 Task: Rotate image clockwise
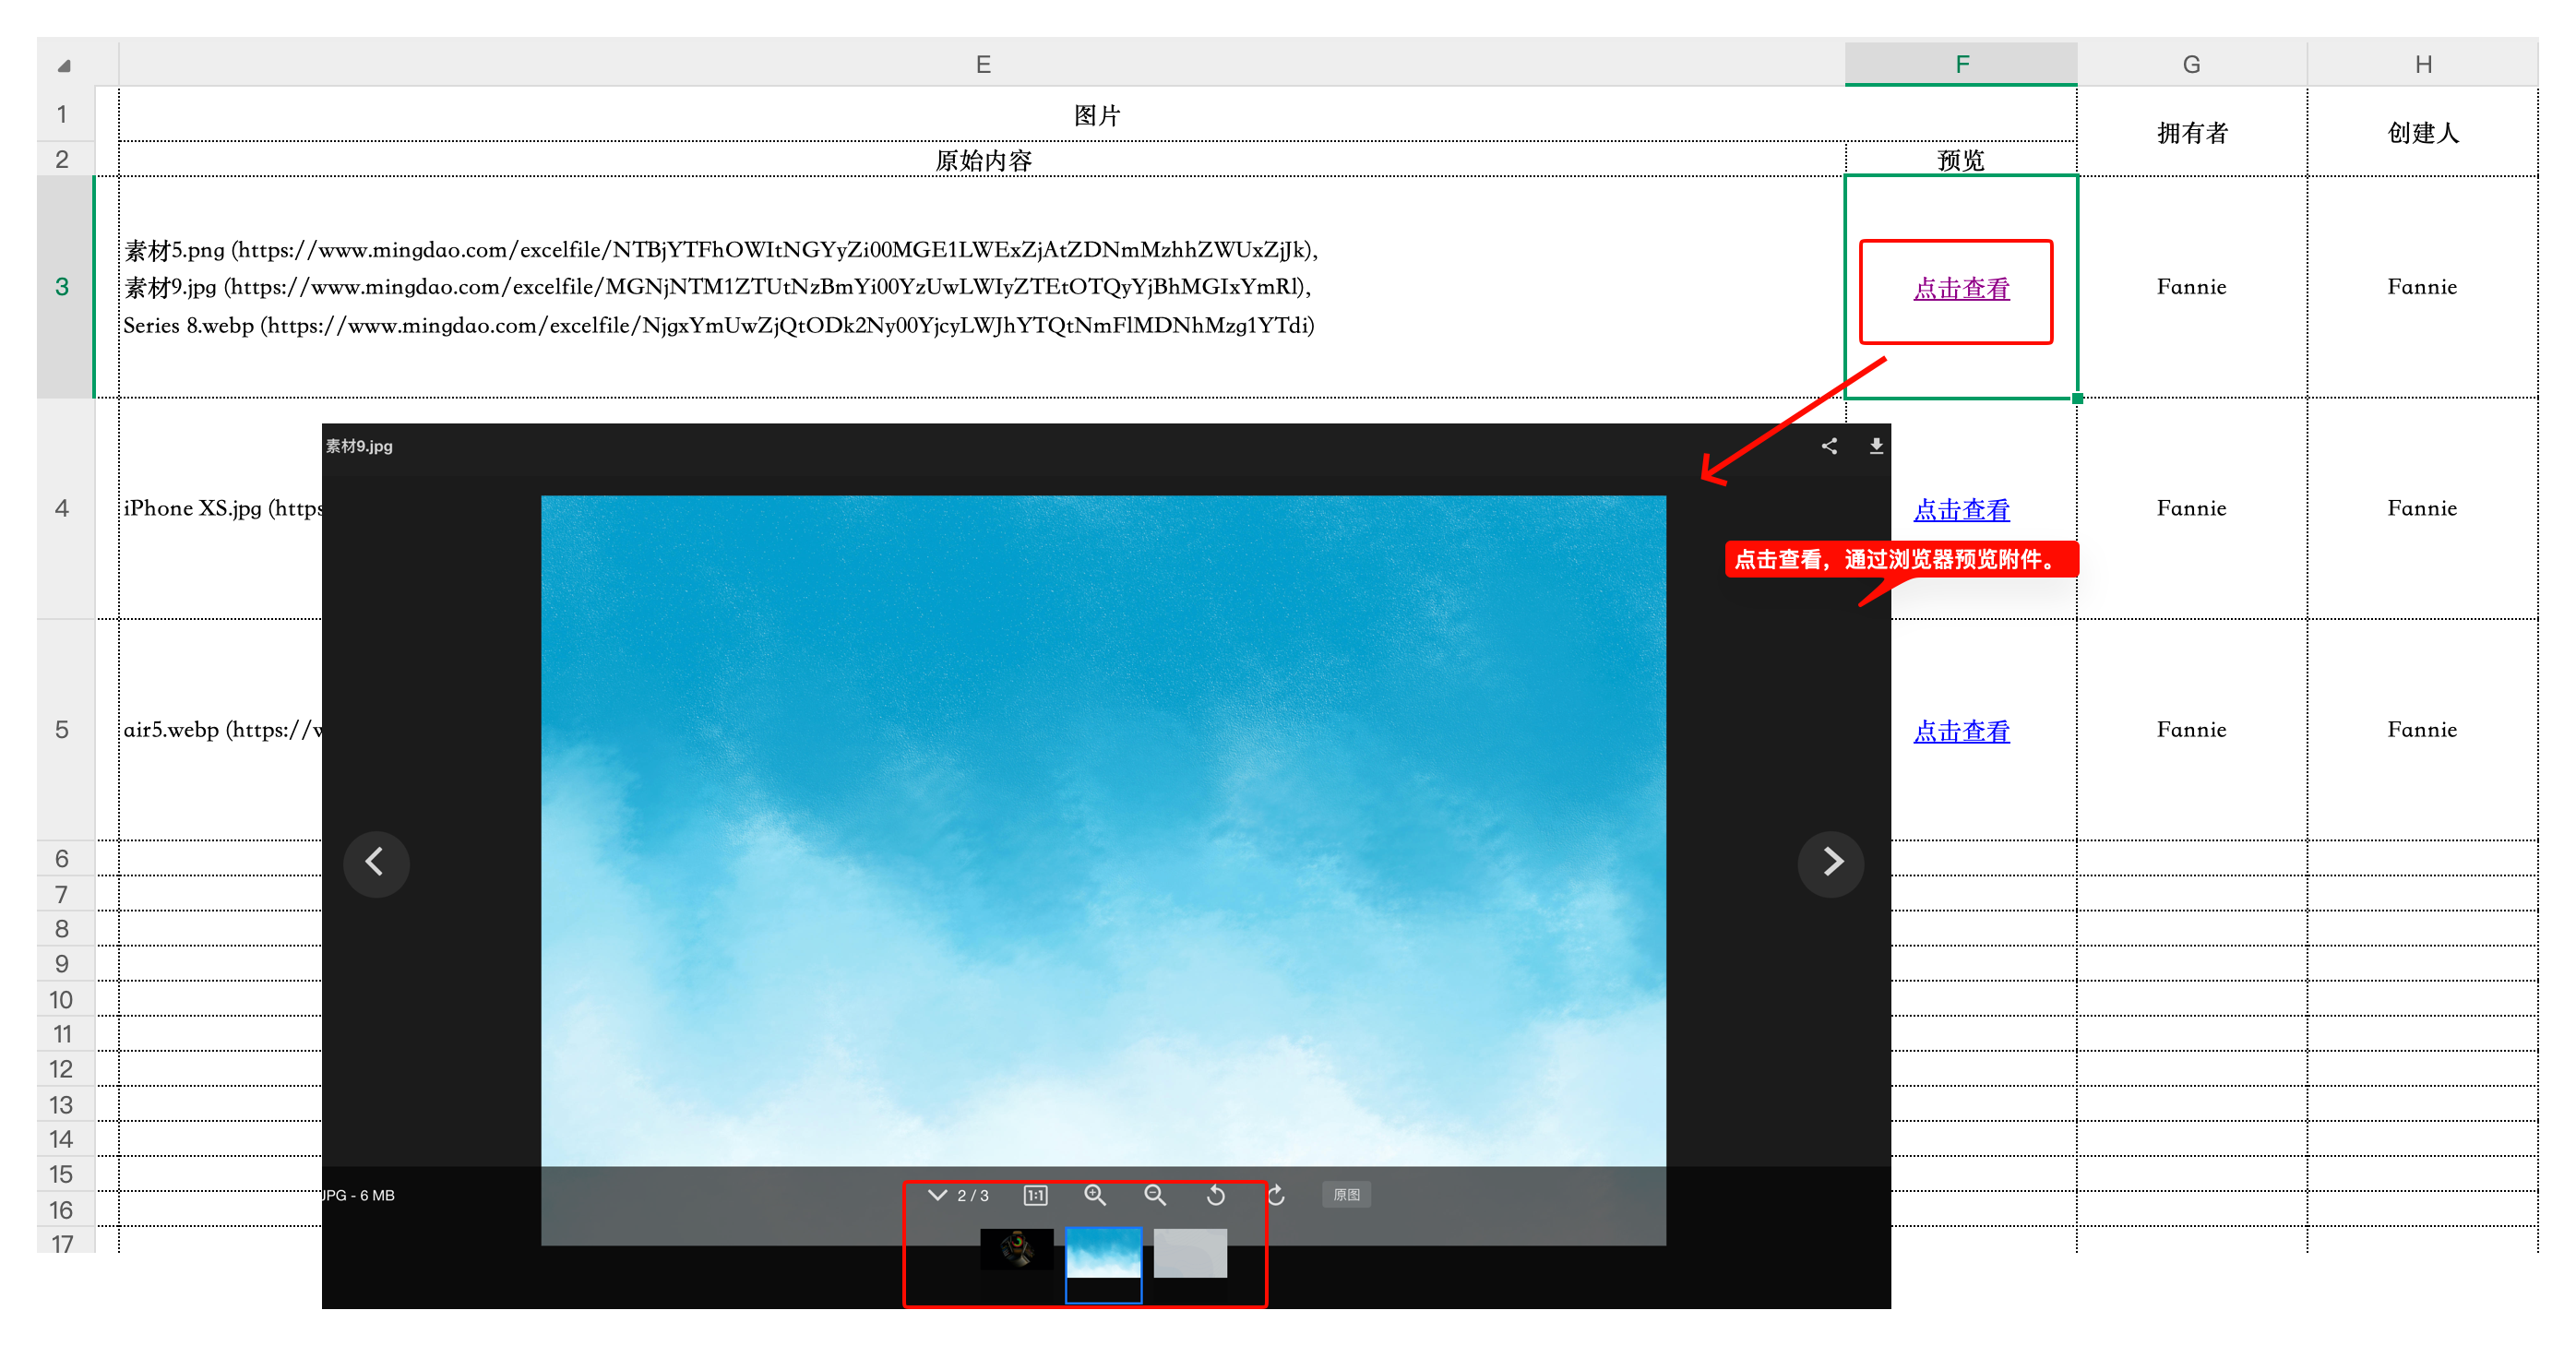[1276, 1194]
